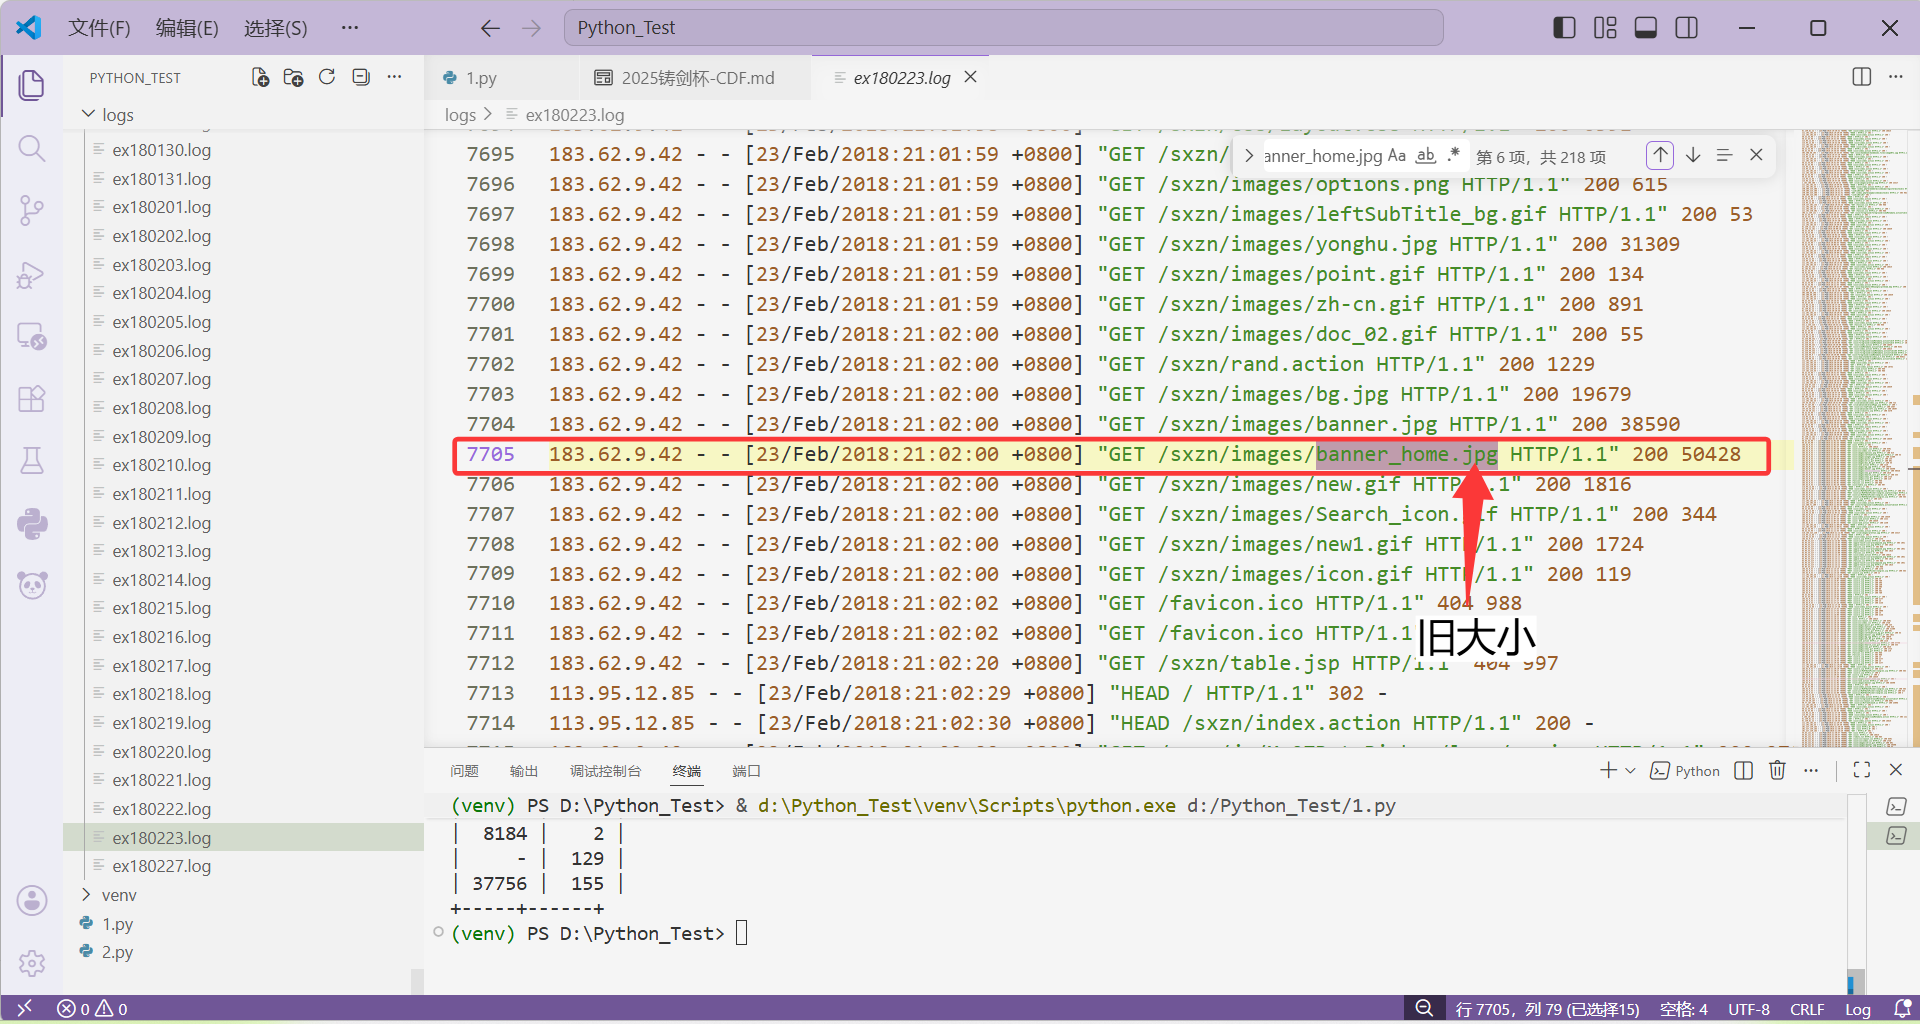Open the Testing flask view
Viewport: 1920px width, 1024px height.
point(32,461)
